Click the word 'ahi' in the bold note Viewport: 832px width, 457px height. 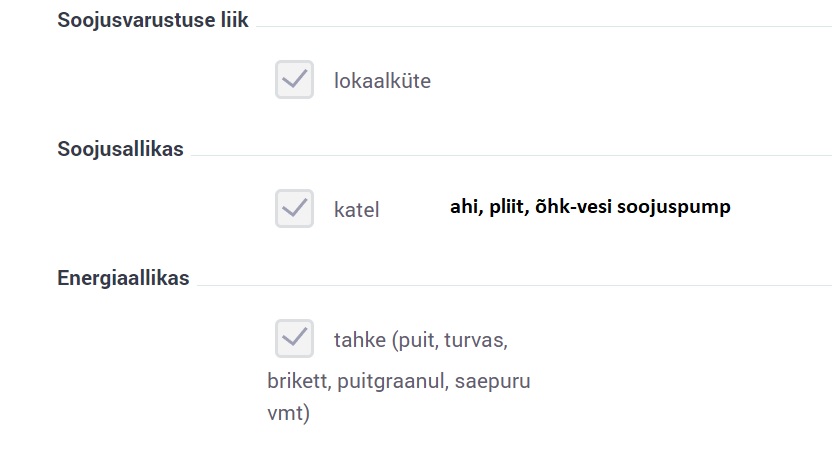coord(463,207)
